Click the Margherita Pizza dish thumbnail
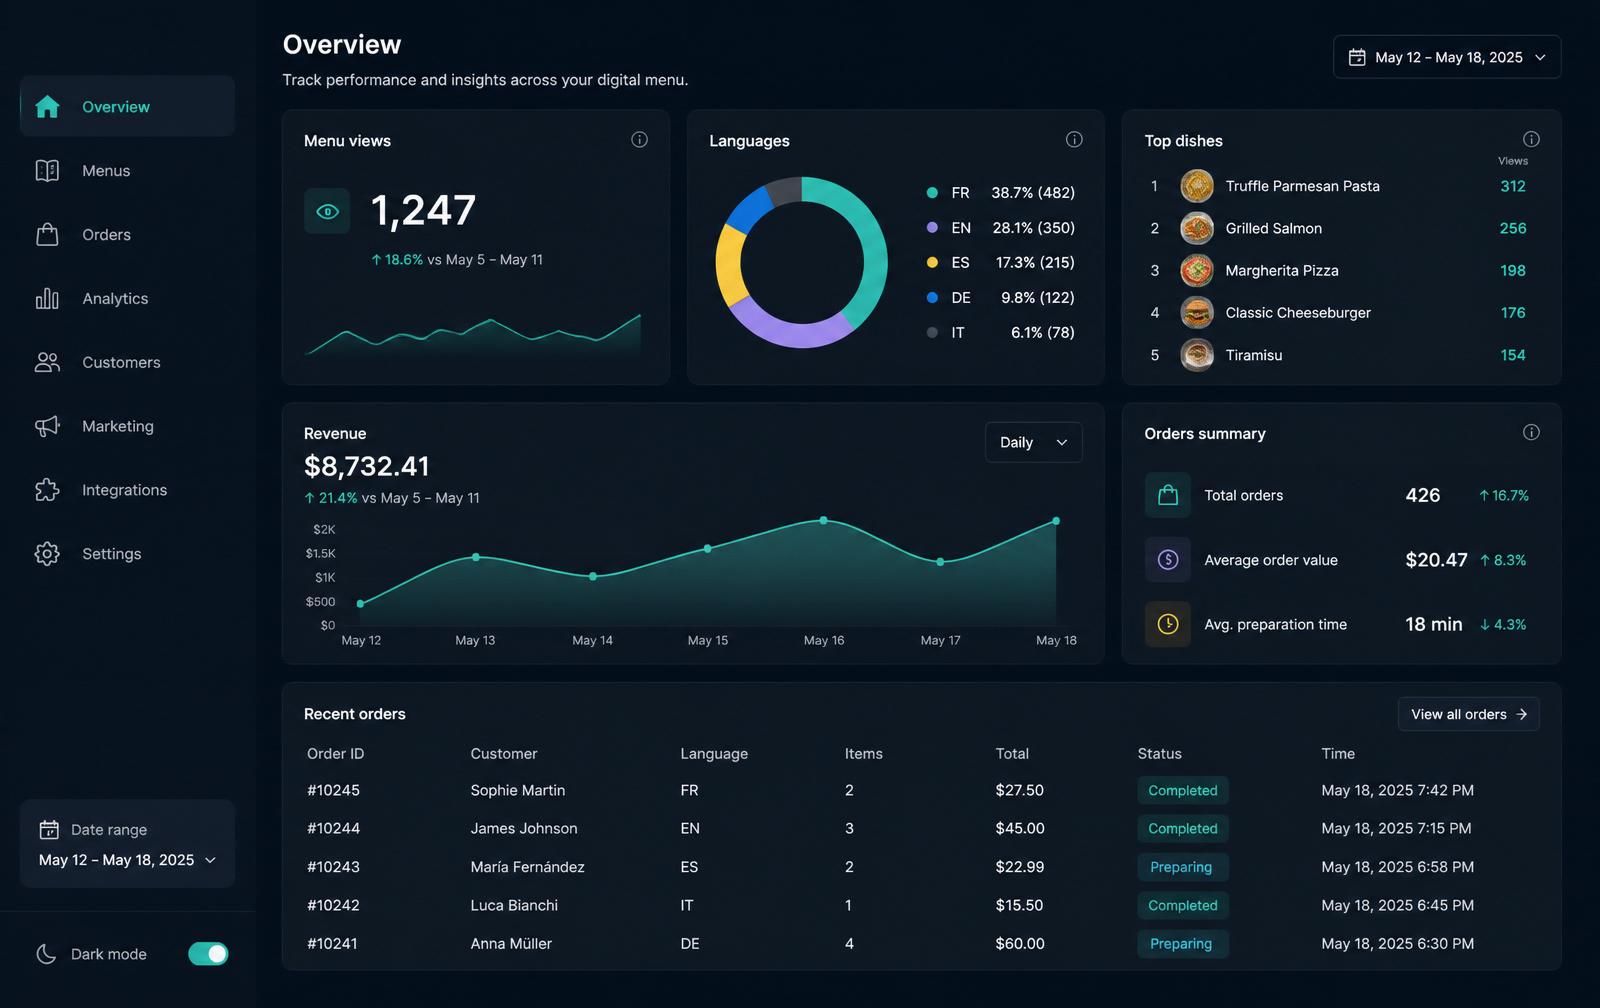 1197,270
